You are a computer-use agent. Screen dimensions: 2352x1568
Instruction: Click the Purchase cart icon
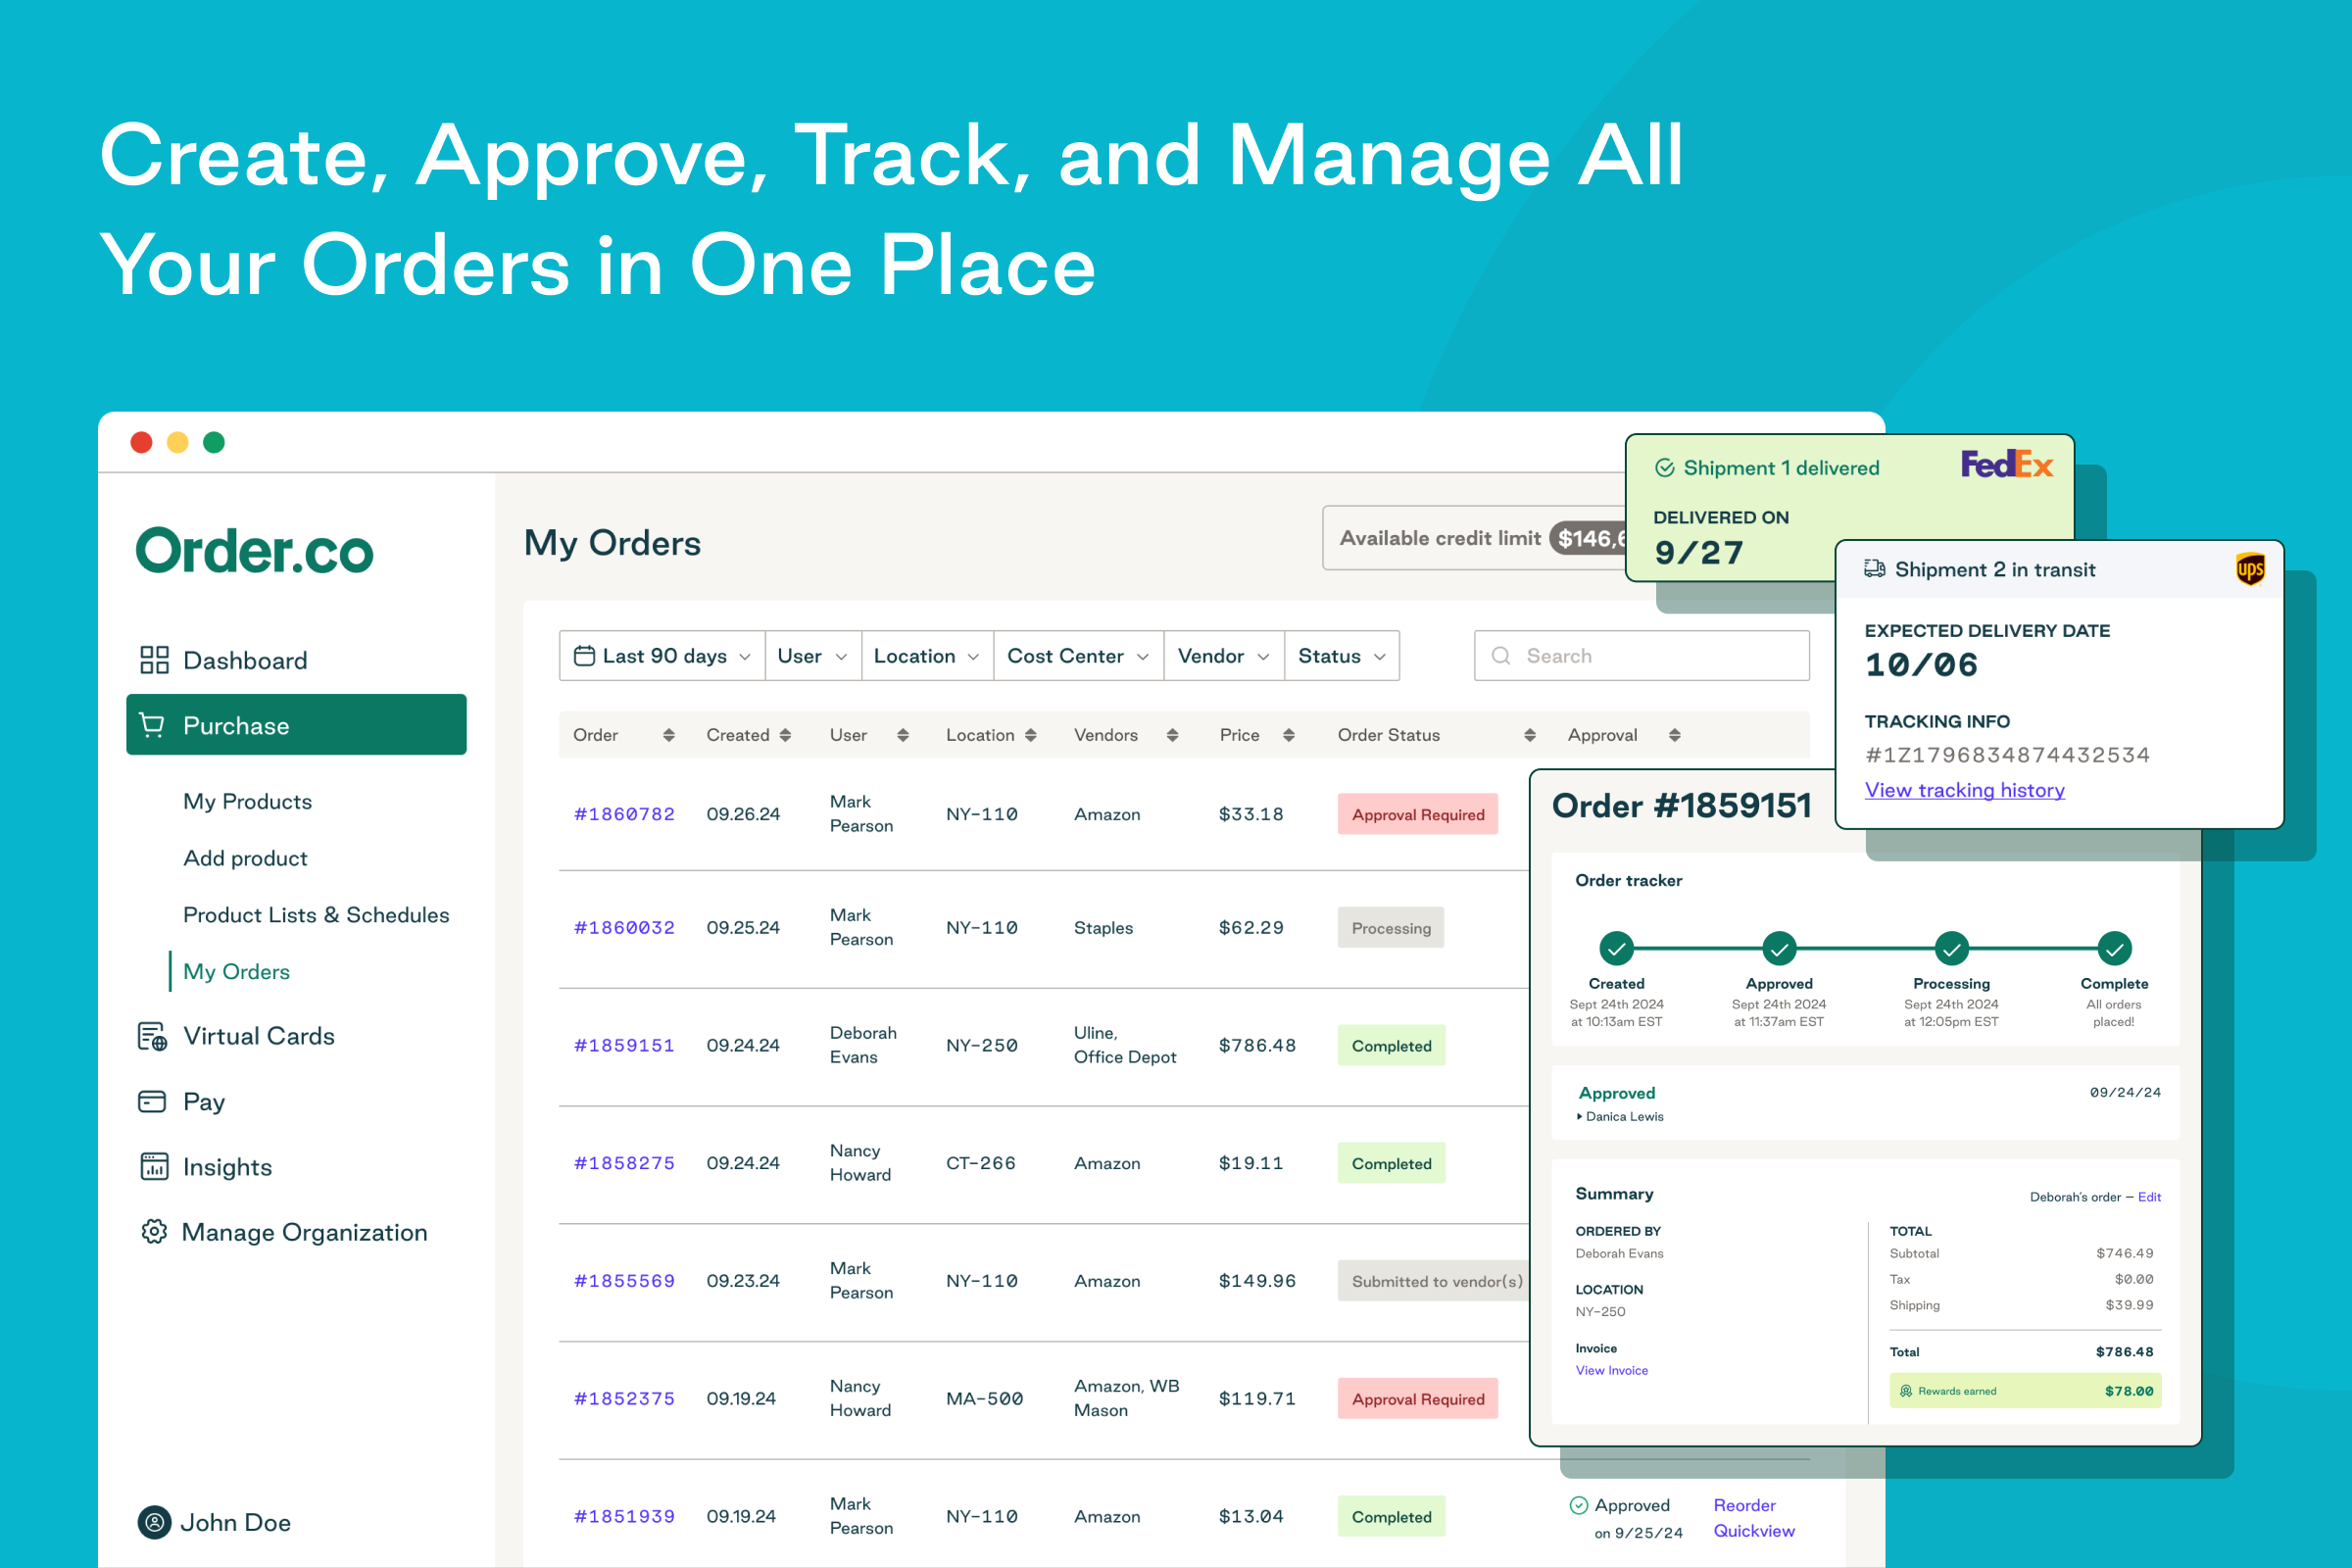[x=152, y=725]
